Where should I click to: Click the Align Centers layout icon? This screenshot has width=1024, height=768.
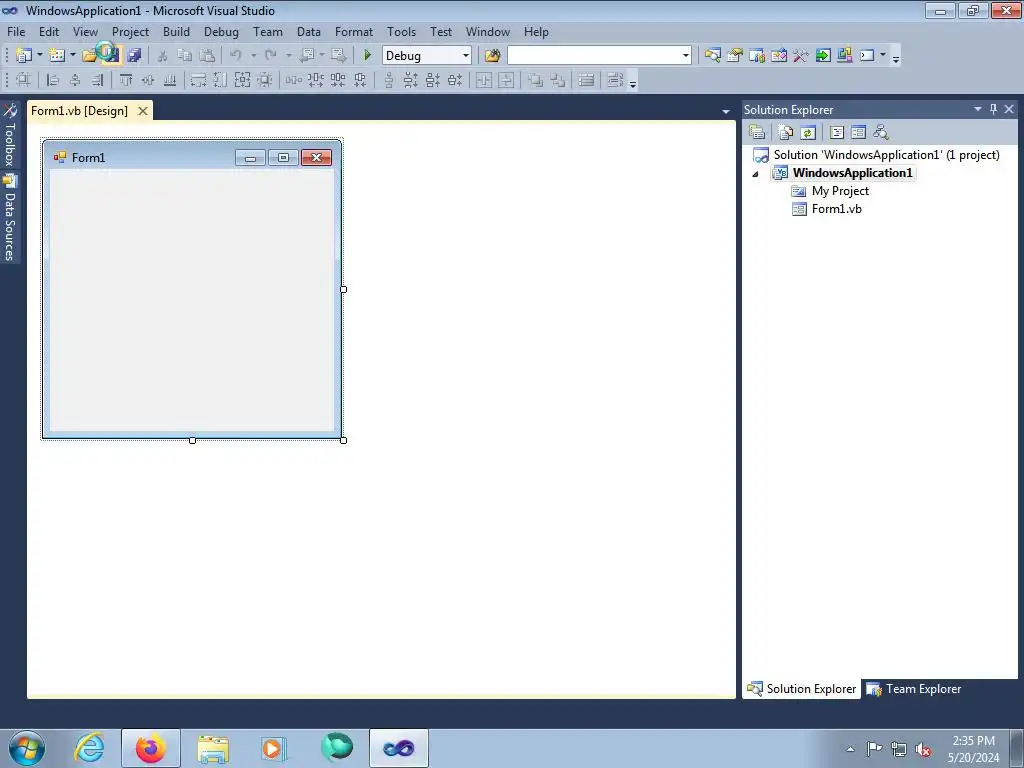(x=75, y=80)
